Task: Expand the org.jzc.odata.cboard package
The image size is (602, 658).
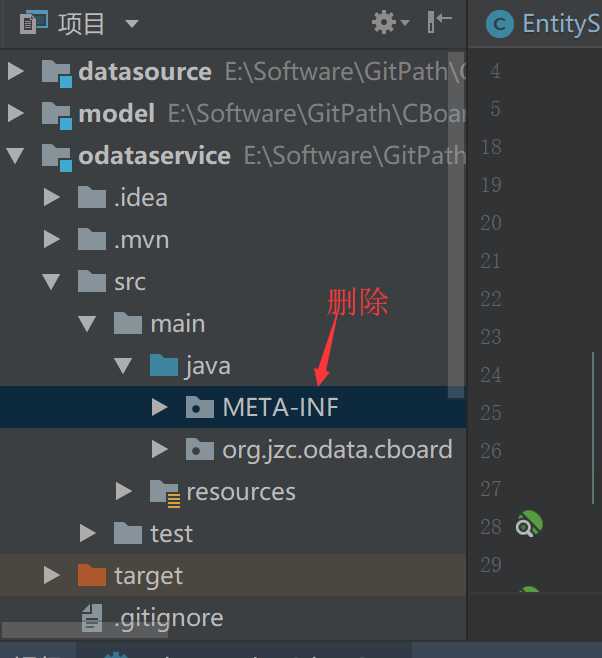Action: click(160, 449)
